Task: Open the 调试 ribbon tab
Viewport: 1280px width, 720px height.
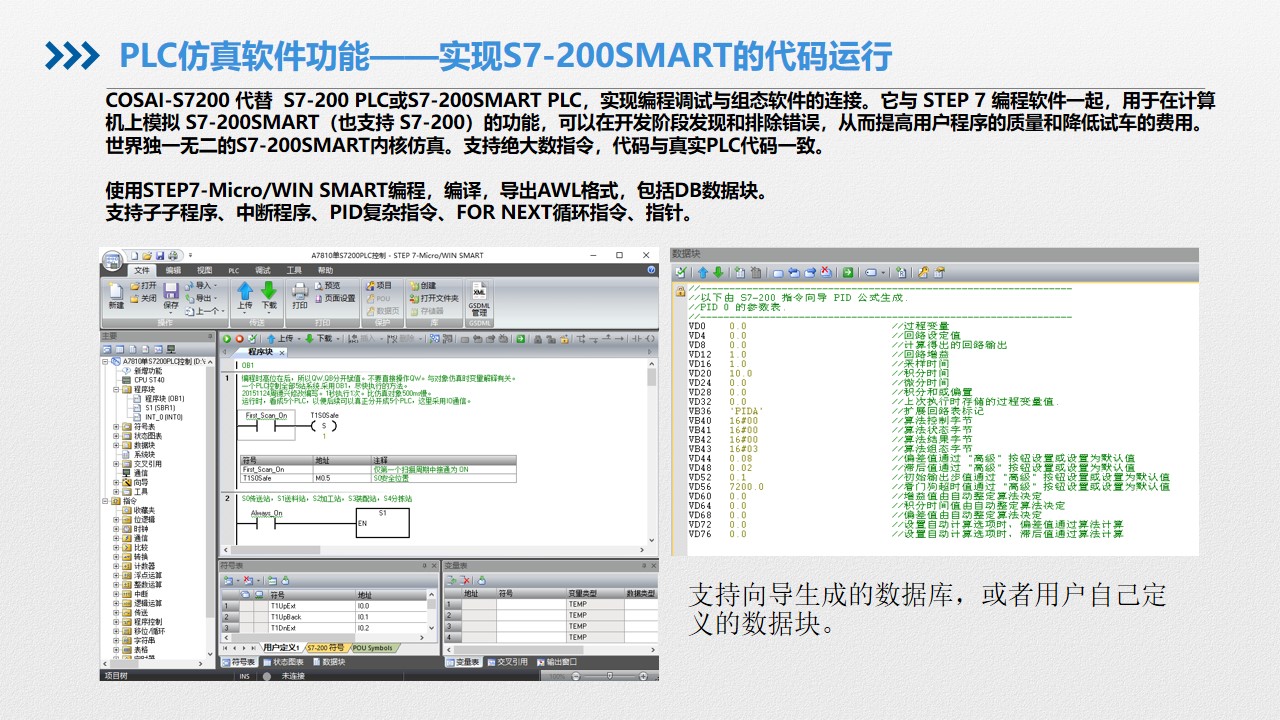Action: pos(263,270)
